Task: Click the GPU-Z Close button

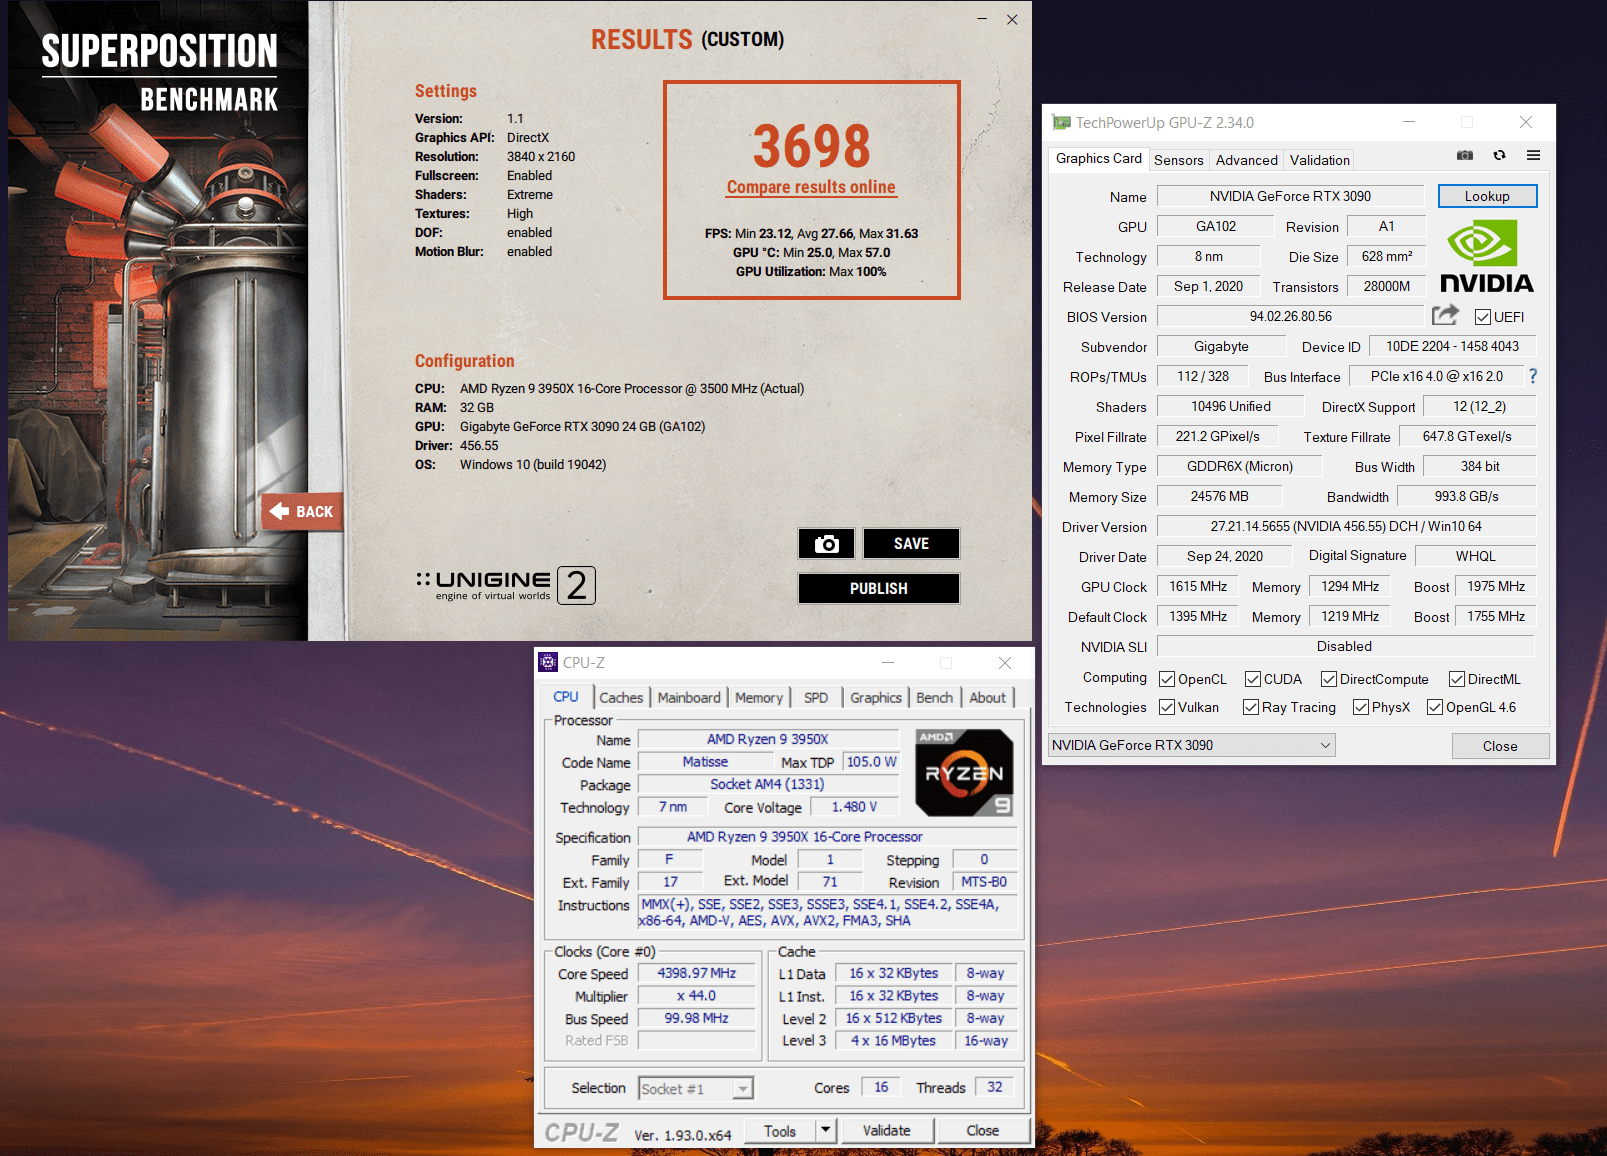Action: tap(1500, 746)
